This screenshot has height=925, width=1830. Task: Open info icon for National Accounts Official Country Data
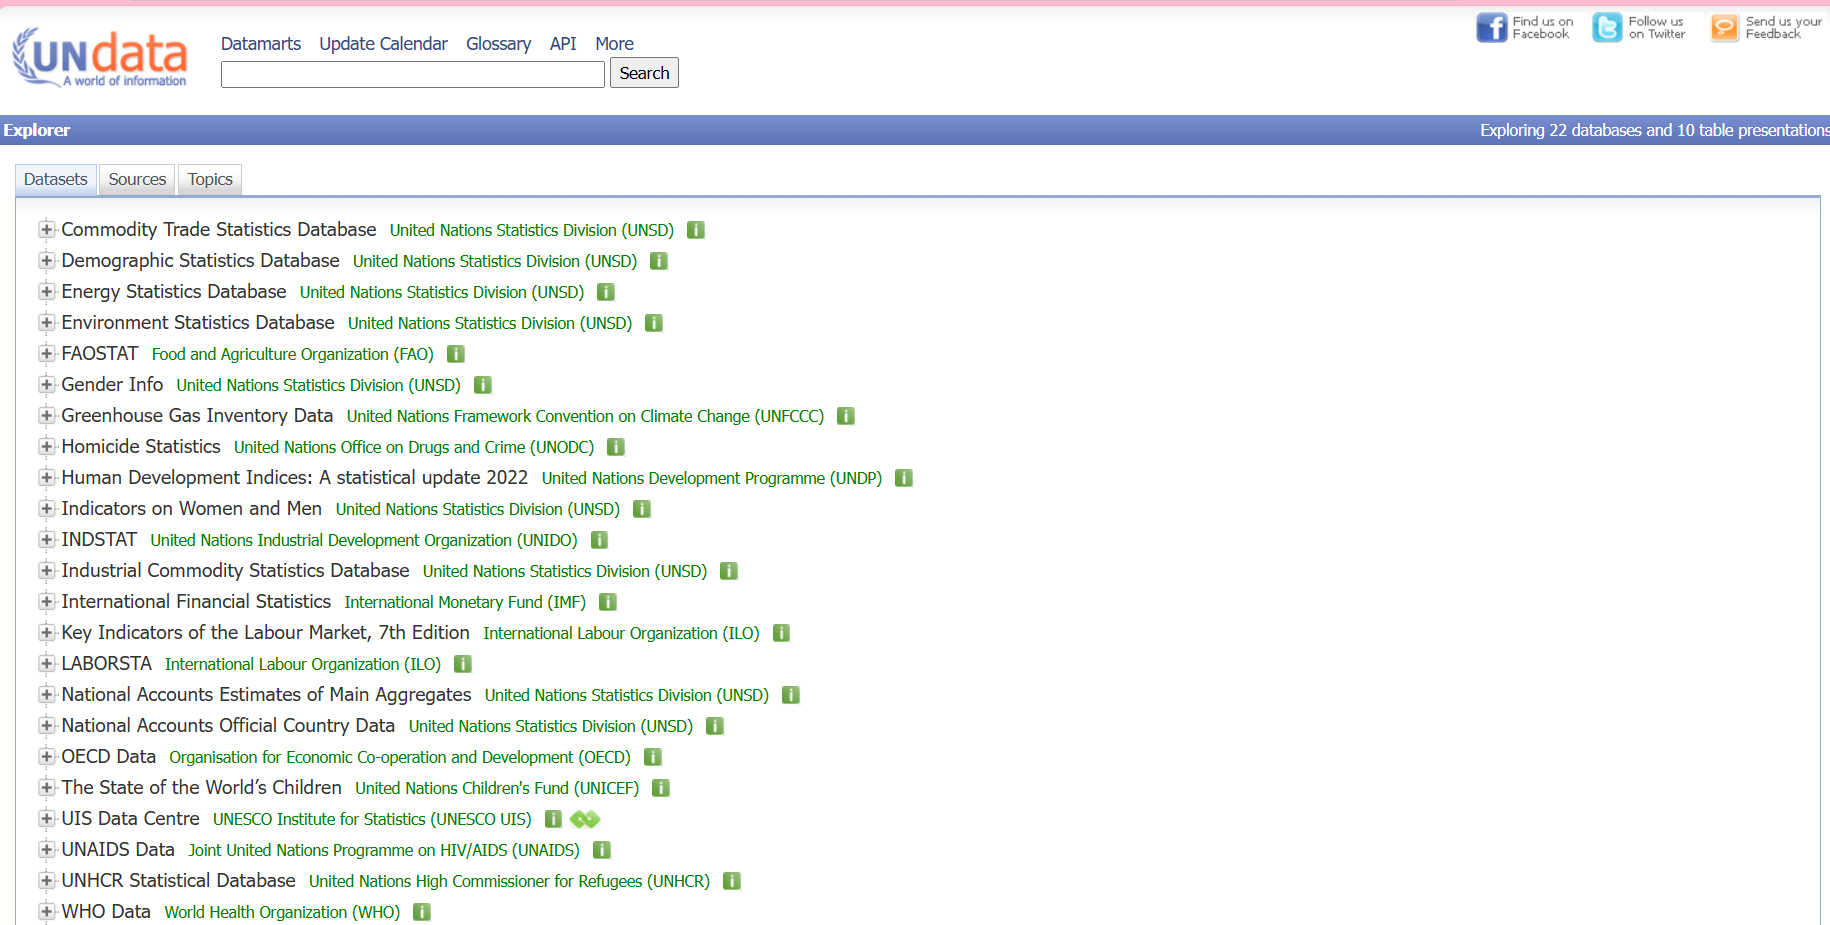point(715,726)
